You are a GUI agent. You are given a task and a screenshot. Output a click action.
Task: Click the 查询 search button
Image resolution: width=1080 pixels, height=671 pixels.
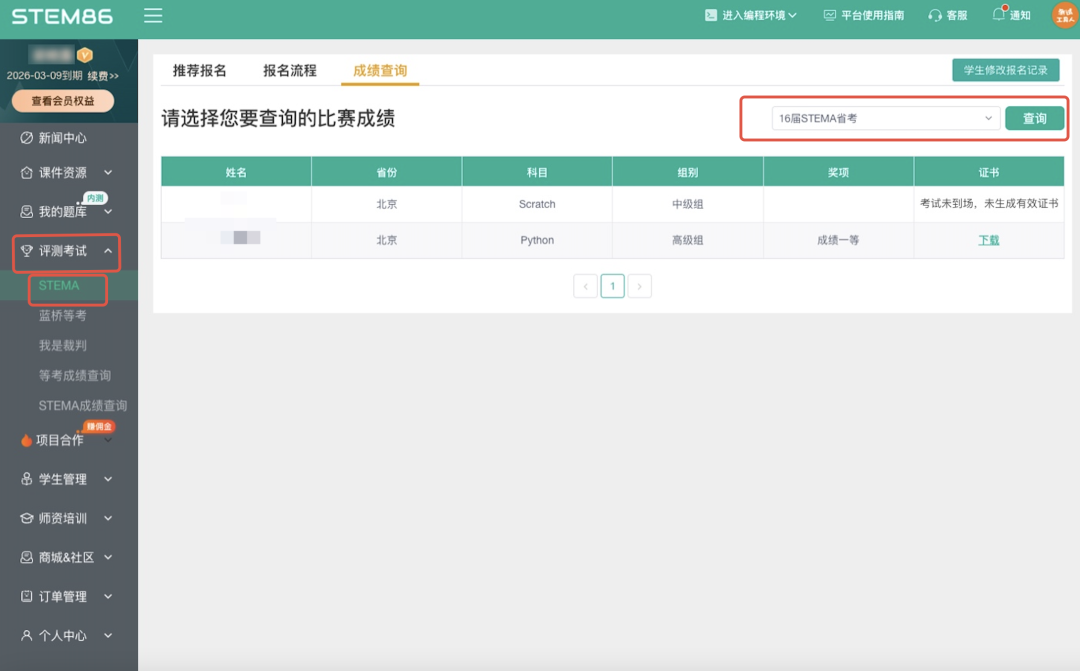click(x=1034, y=118)
